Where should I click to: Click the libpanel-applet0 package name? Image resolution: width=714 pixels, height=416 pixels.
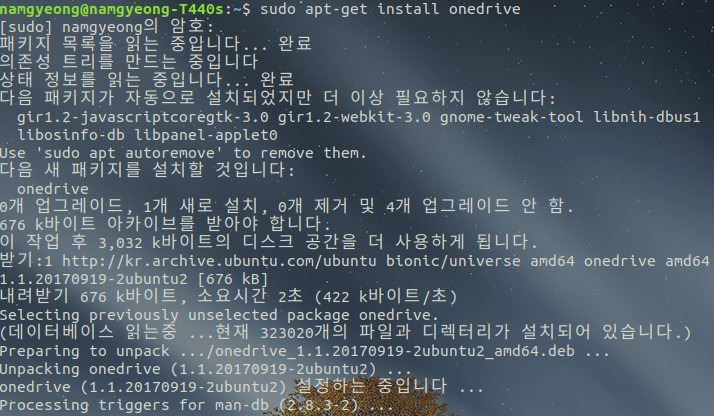(x=206, y=135)
